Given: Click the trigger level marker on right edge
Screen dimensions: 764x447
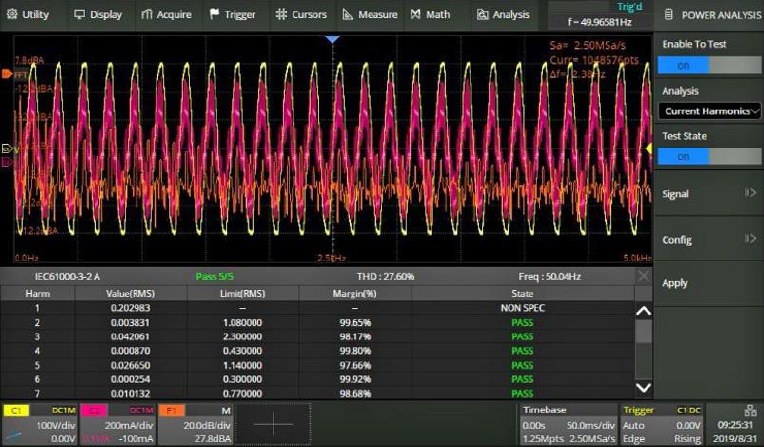Looking at the screenshot, I should [x=649, y=149].
